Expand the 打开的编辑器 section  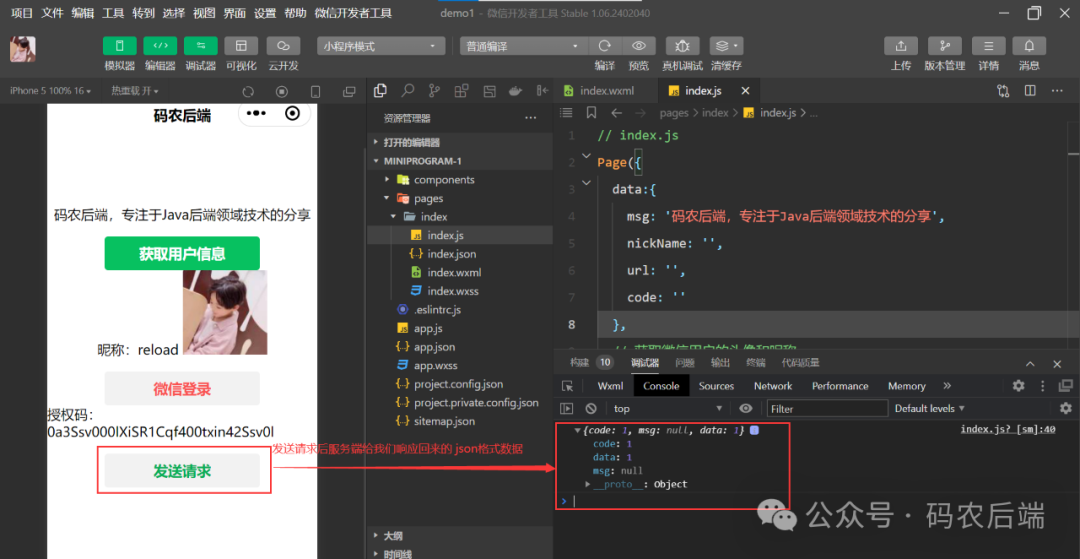click(x=460, y=143)
